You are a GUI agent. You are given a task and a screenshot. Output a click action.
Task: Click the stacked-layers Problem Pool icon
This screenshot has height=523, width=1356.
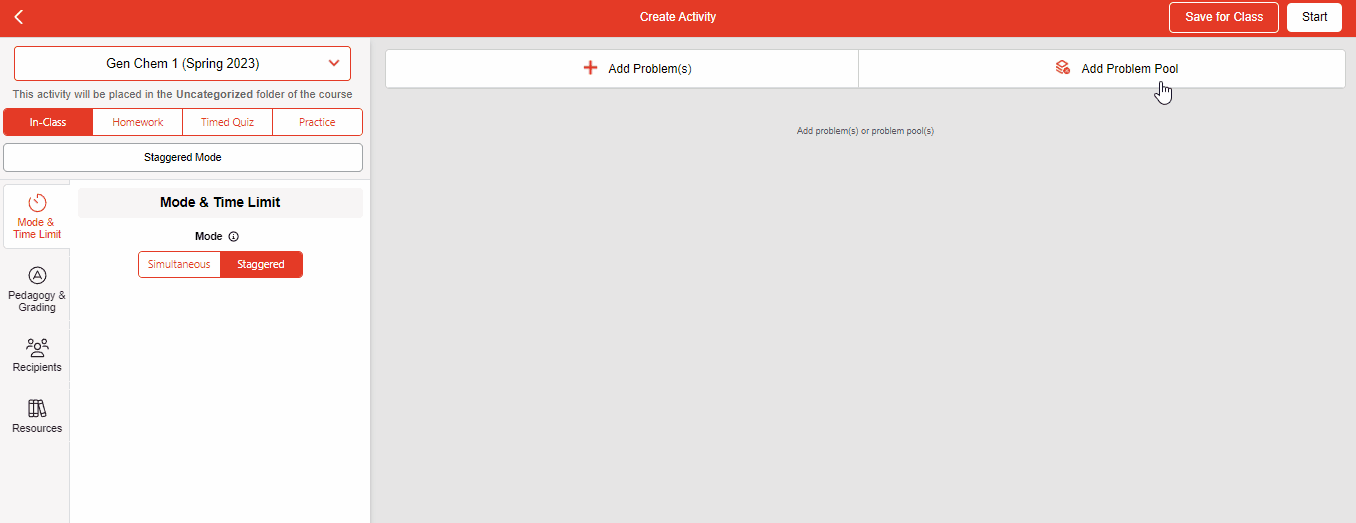click(1062, 68)
